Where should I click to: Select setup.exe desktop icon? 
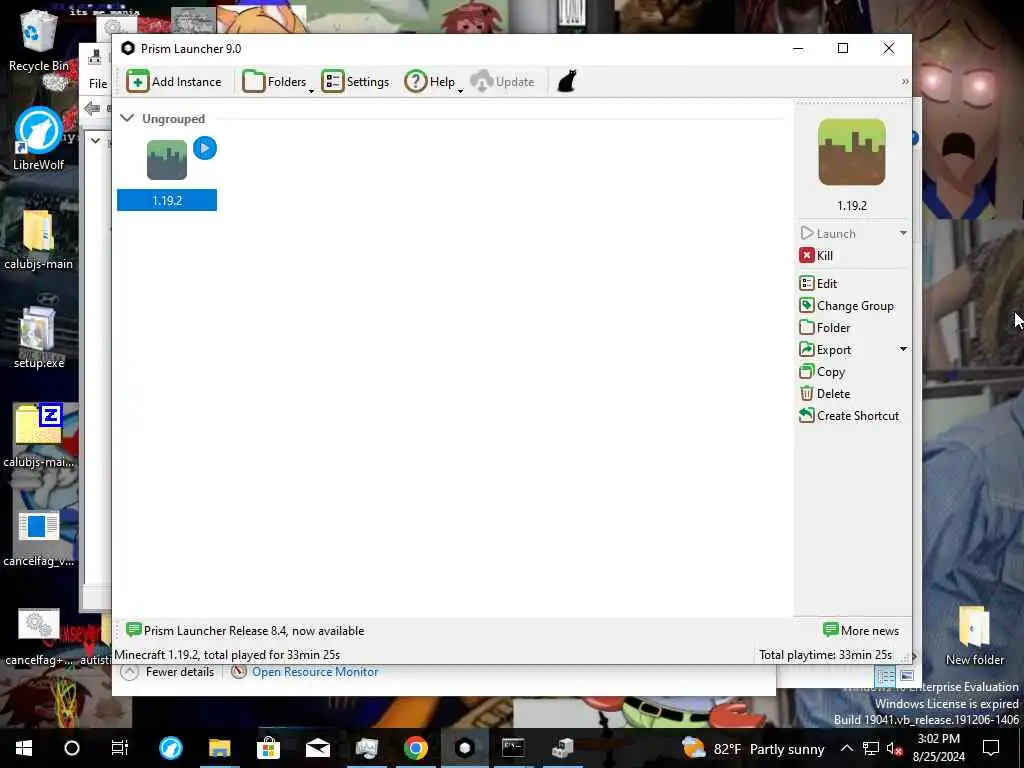[x=39, y=338]
